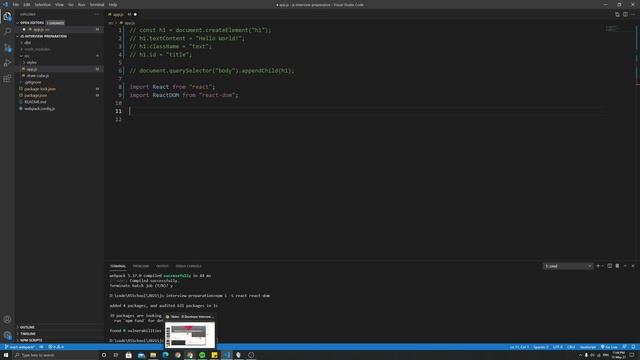The height and width of the screenshot is (360, 640).
Task: Open Spotify from the taskbar
Action: pos(202,355)
